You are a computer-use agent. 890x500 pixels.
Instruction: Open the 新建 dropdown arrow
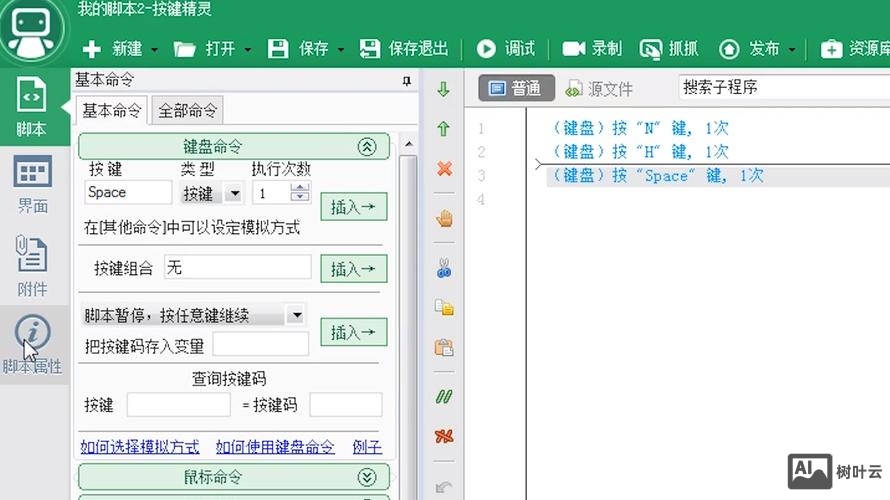tap(154, 49)
